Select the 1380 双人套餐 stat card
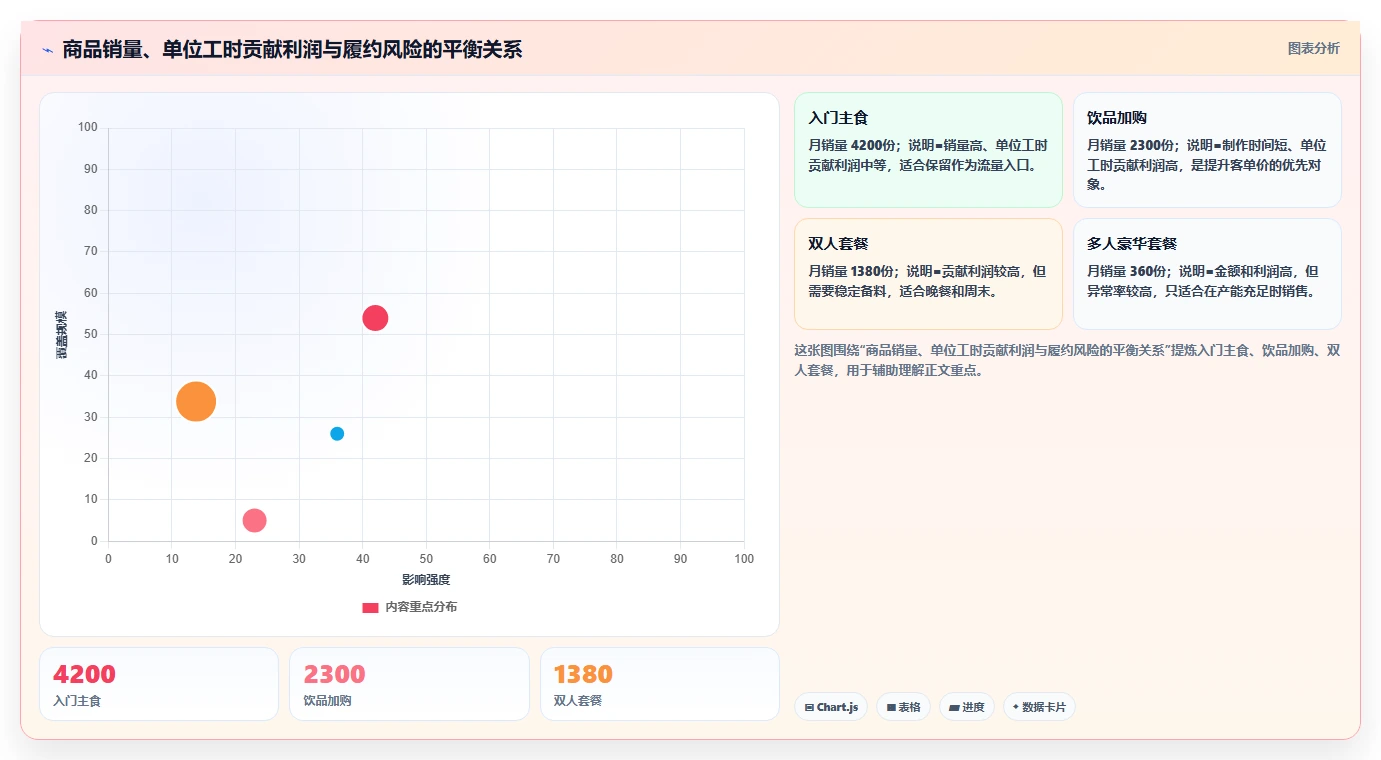Image resolution: width=1381 pixels, height=760 pixels. pyautogui.click(x=659, y=684)
